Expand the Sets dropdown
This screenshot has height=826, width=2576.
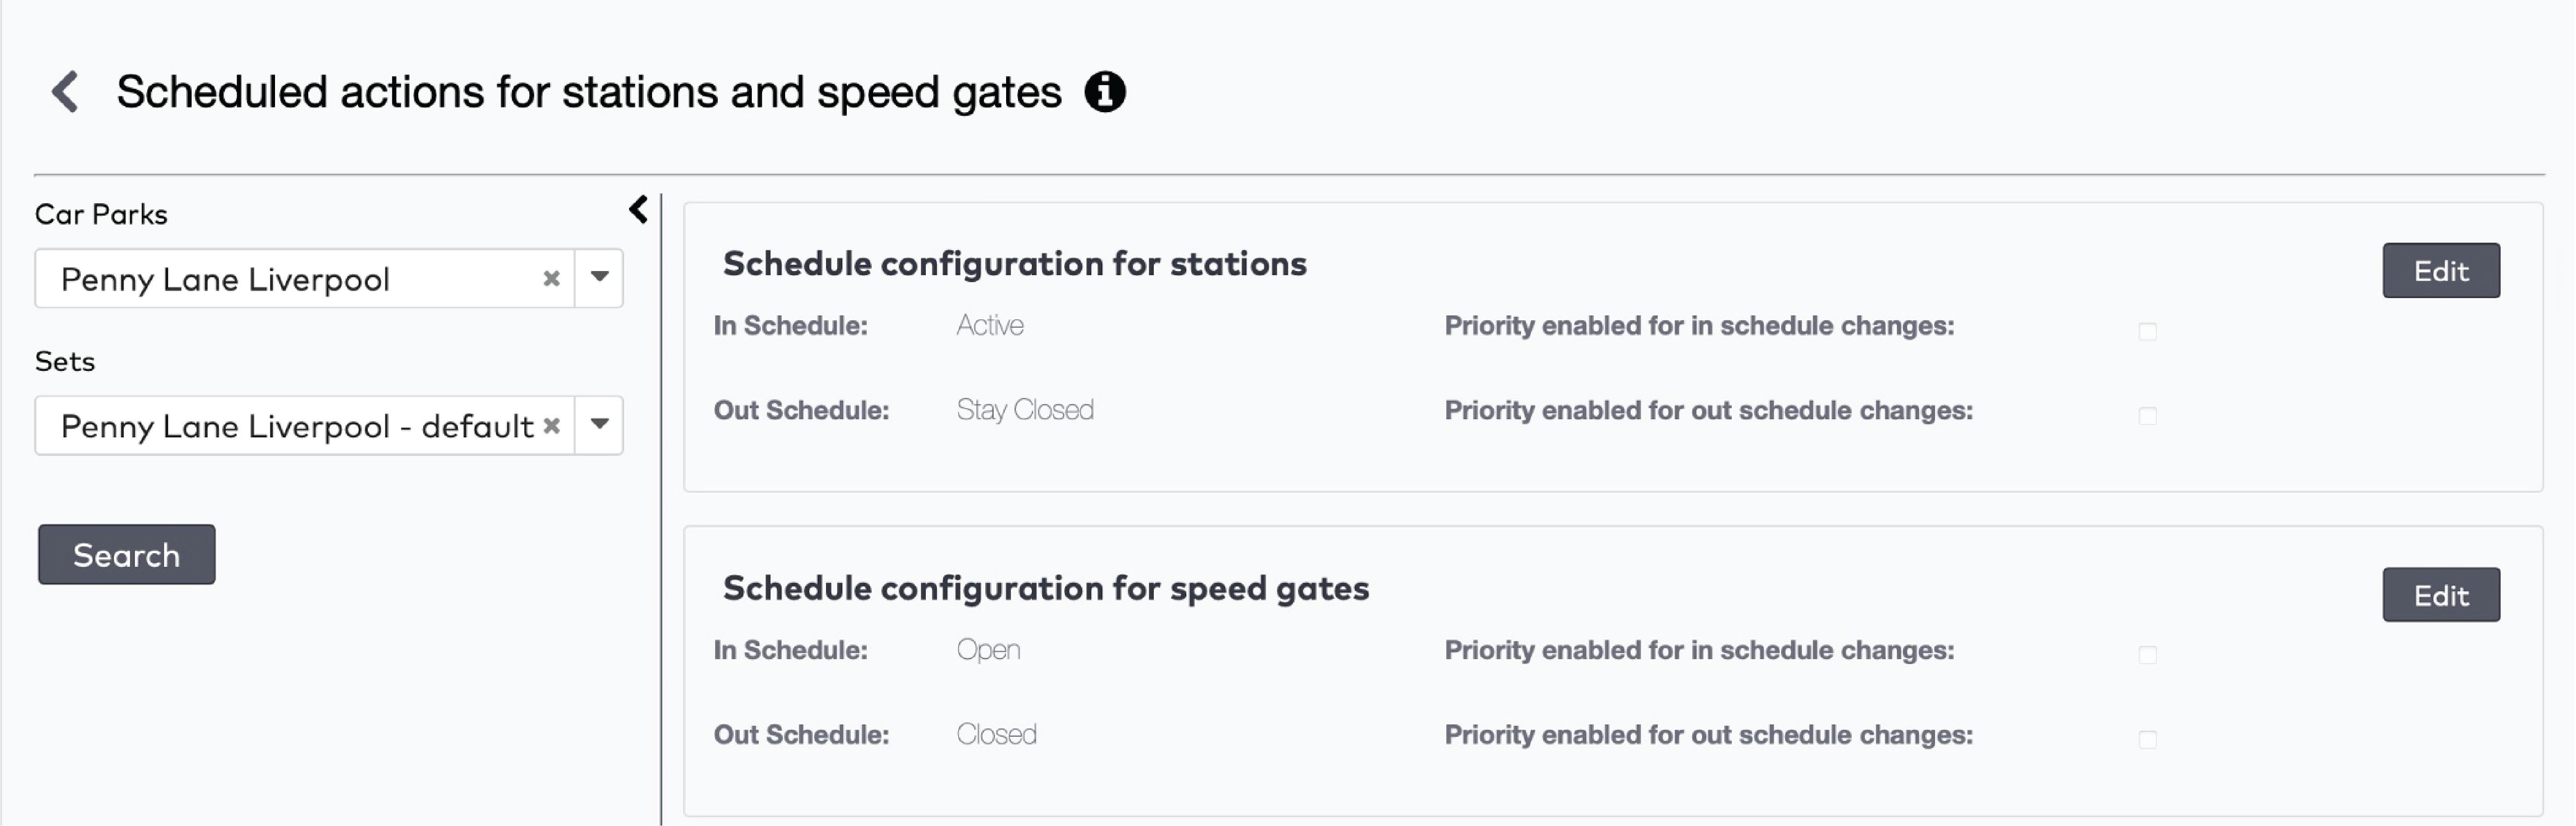[x=599, y=425]
